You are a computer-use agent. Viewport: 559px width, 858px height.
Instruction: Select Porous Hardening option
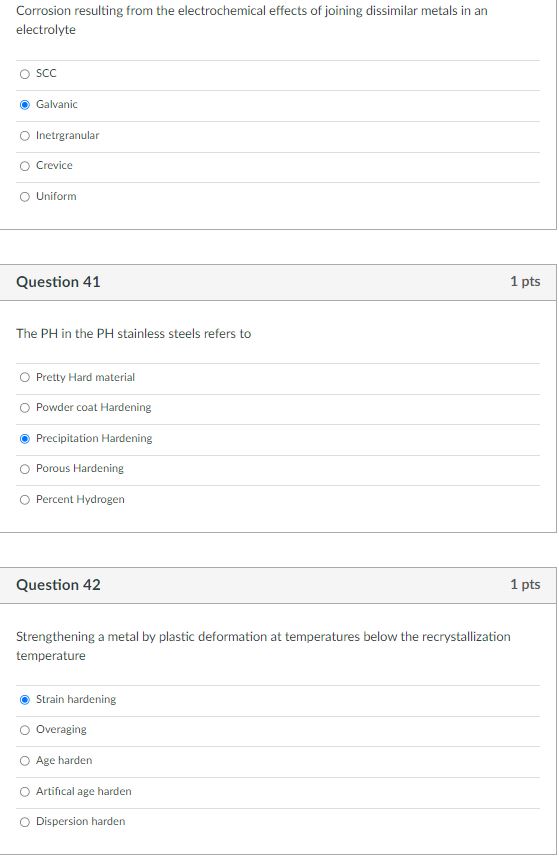(x=25, y=469)
